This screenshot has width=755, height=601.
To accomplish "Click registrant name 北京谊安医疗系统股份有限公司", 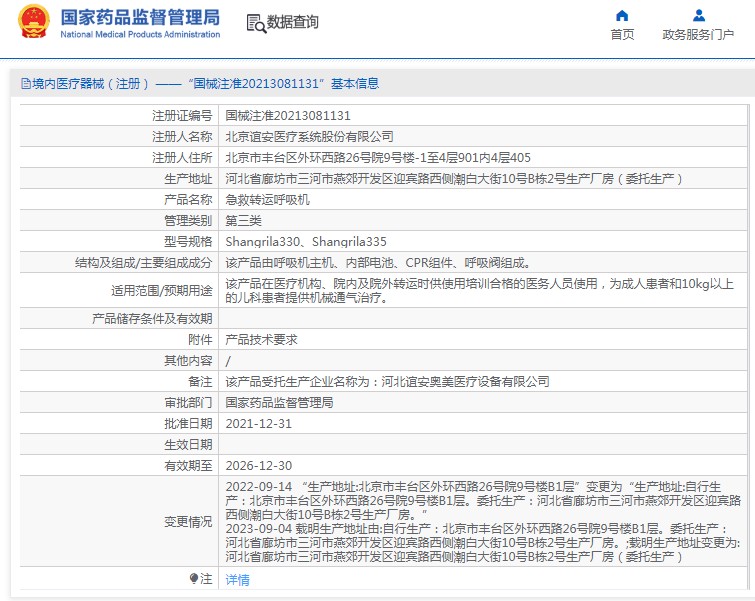I will click(x=309, y=136).
